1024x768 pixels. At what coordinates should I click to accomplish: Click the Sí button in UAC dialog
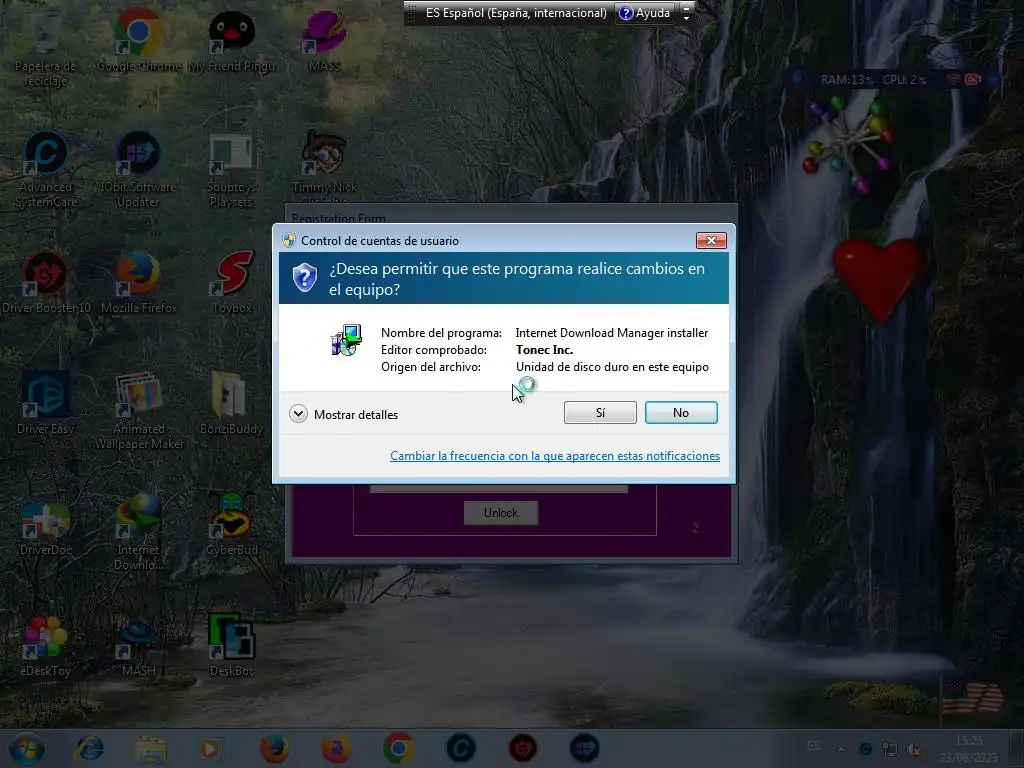click(600, 413)
